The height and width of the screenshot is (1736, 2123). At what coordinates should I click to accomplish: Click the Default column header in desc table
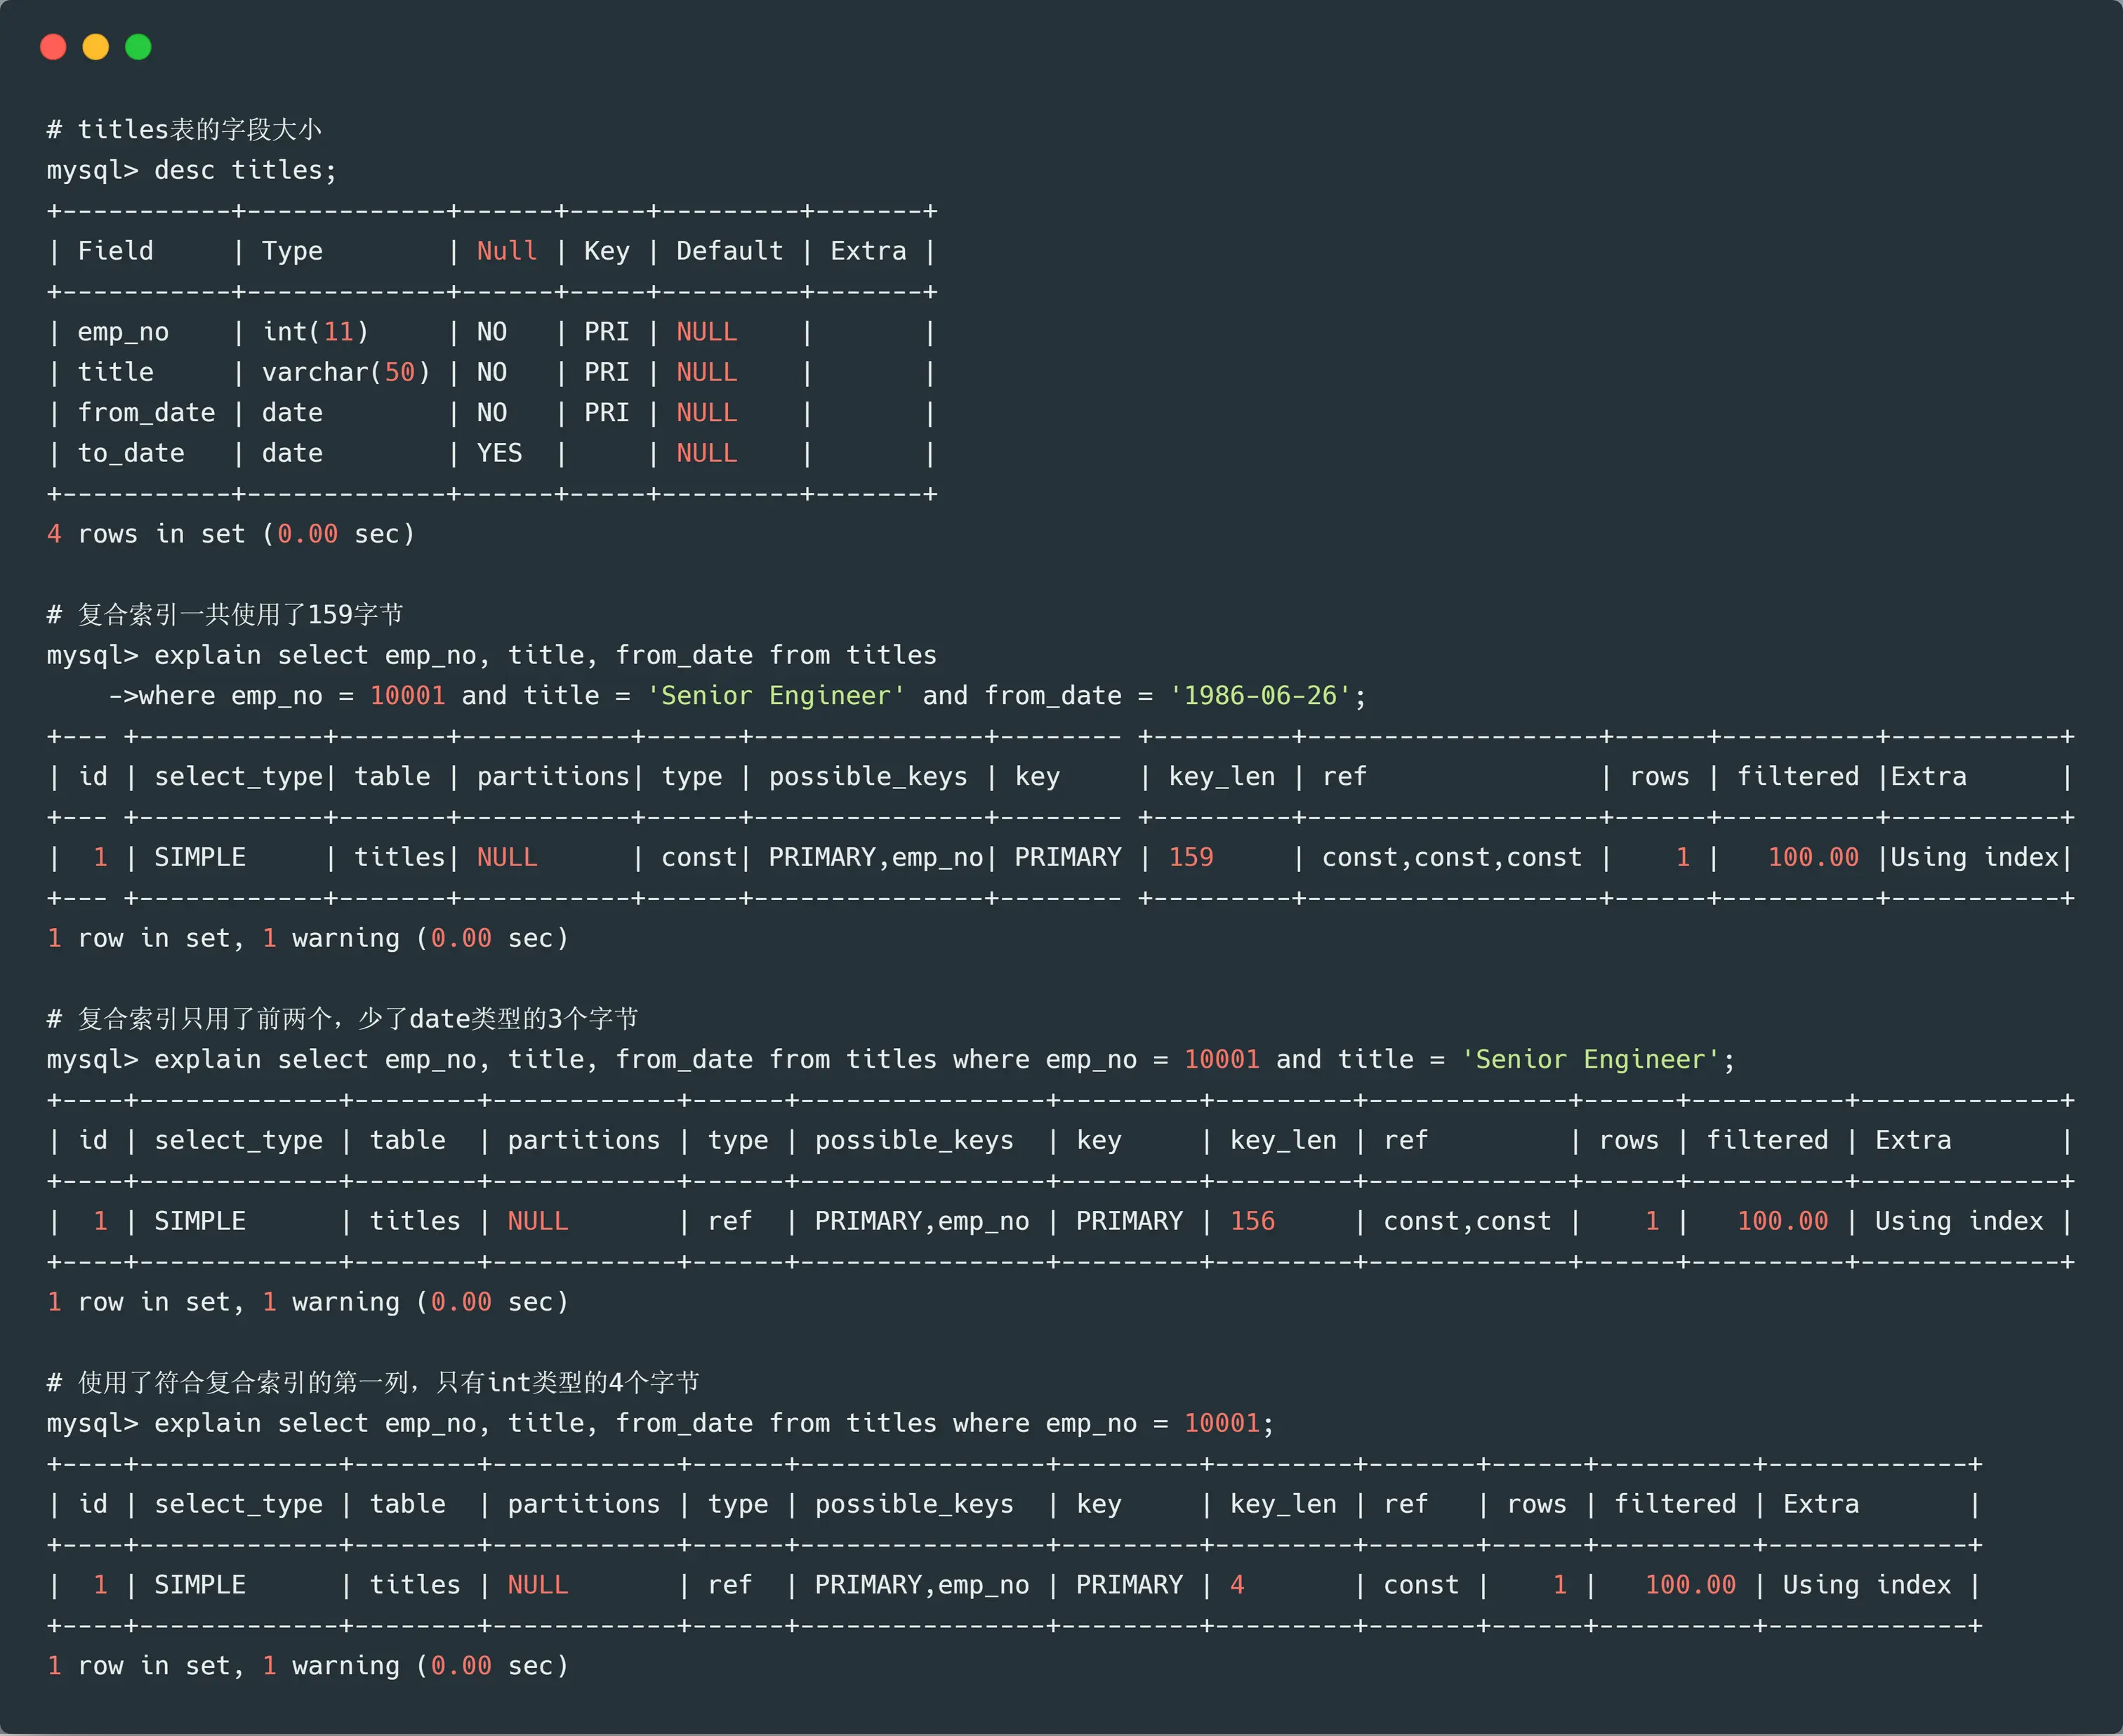[x=729, y=251]
